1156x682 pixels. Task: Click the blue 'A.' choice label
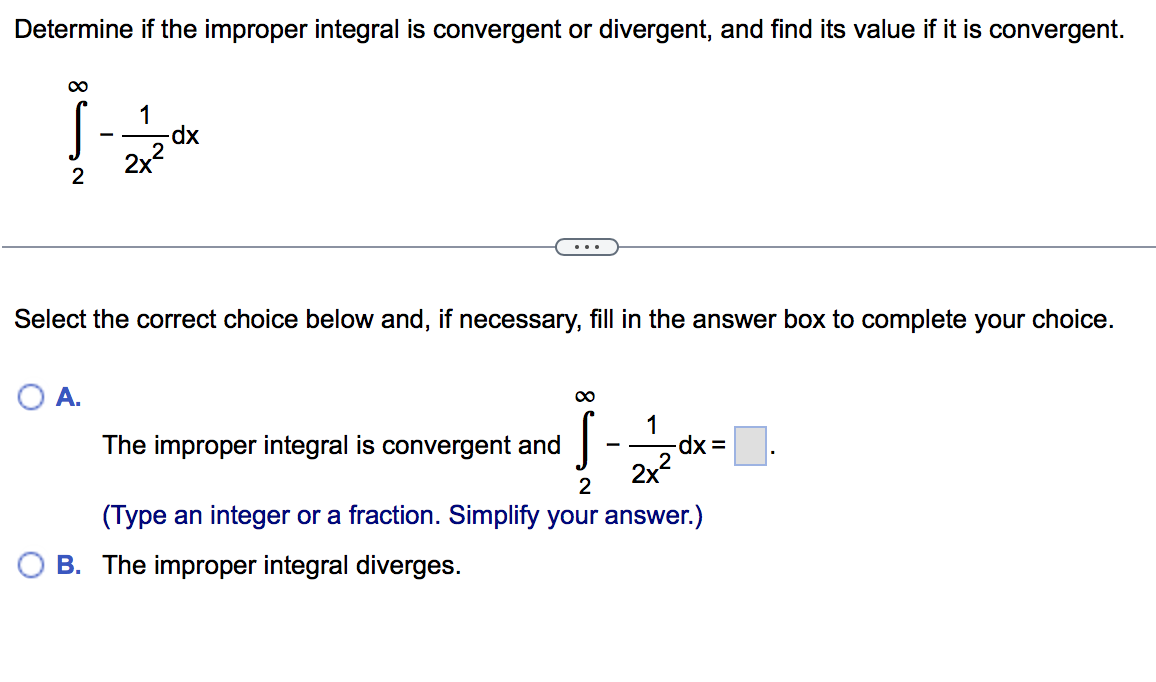[x=62, y=397]
